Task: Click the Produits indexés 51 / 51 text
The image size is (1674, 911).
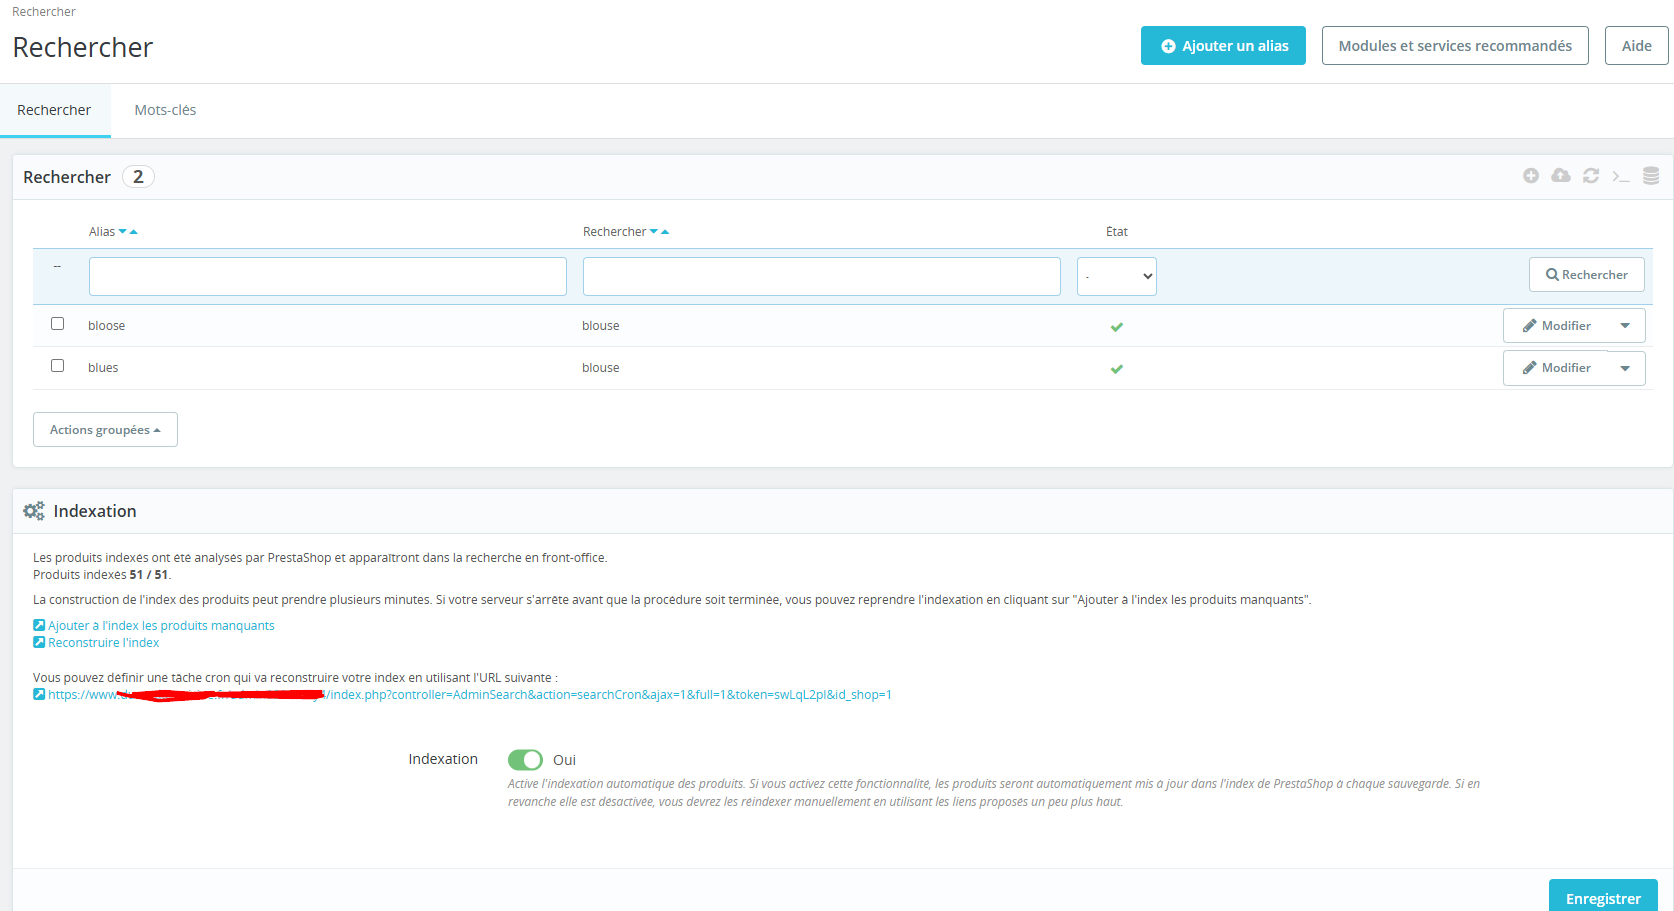Action: 102,575
